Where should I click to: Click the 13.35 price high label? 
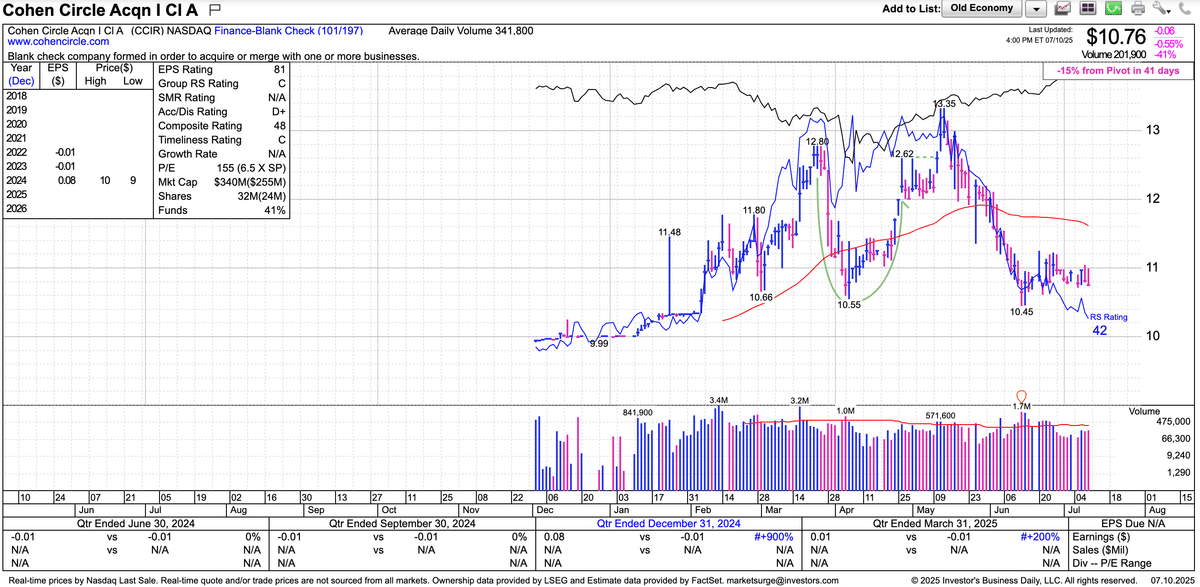point(944,104)
